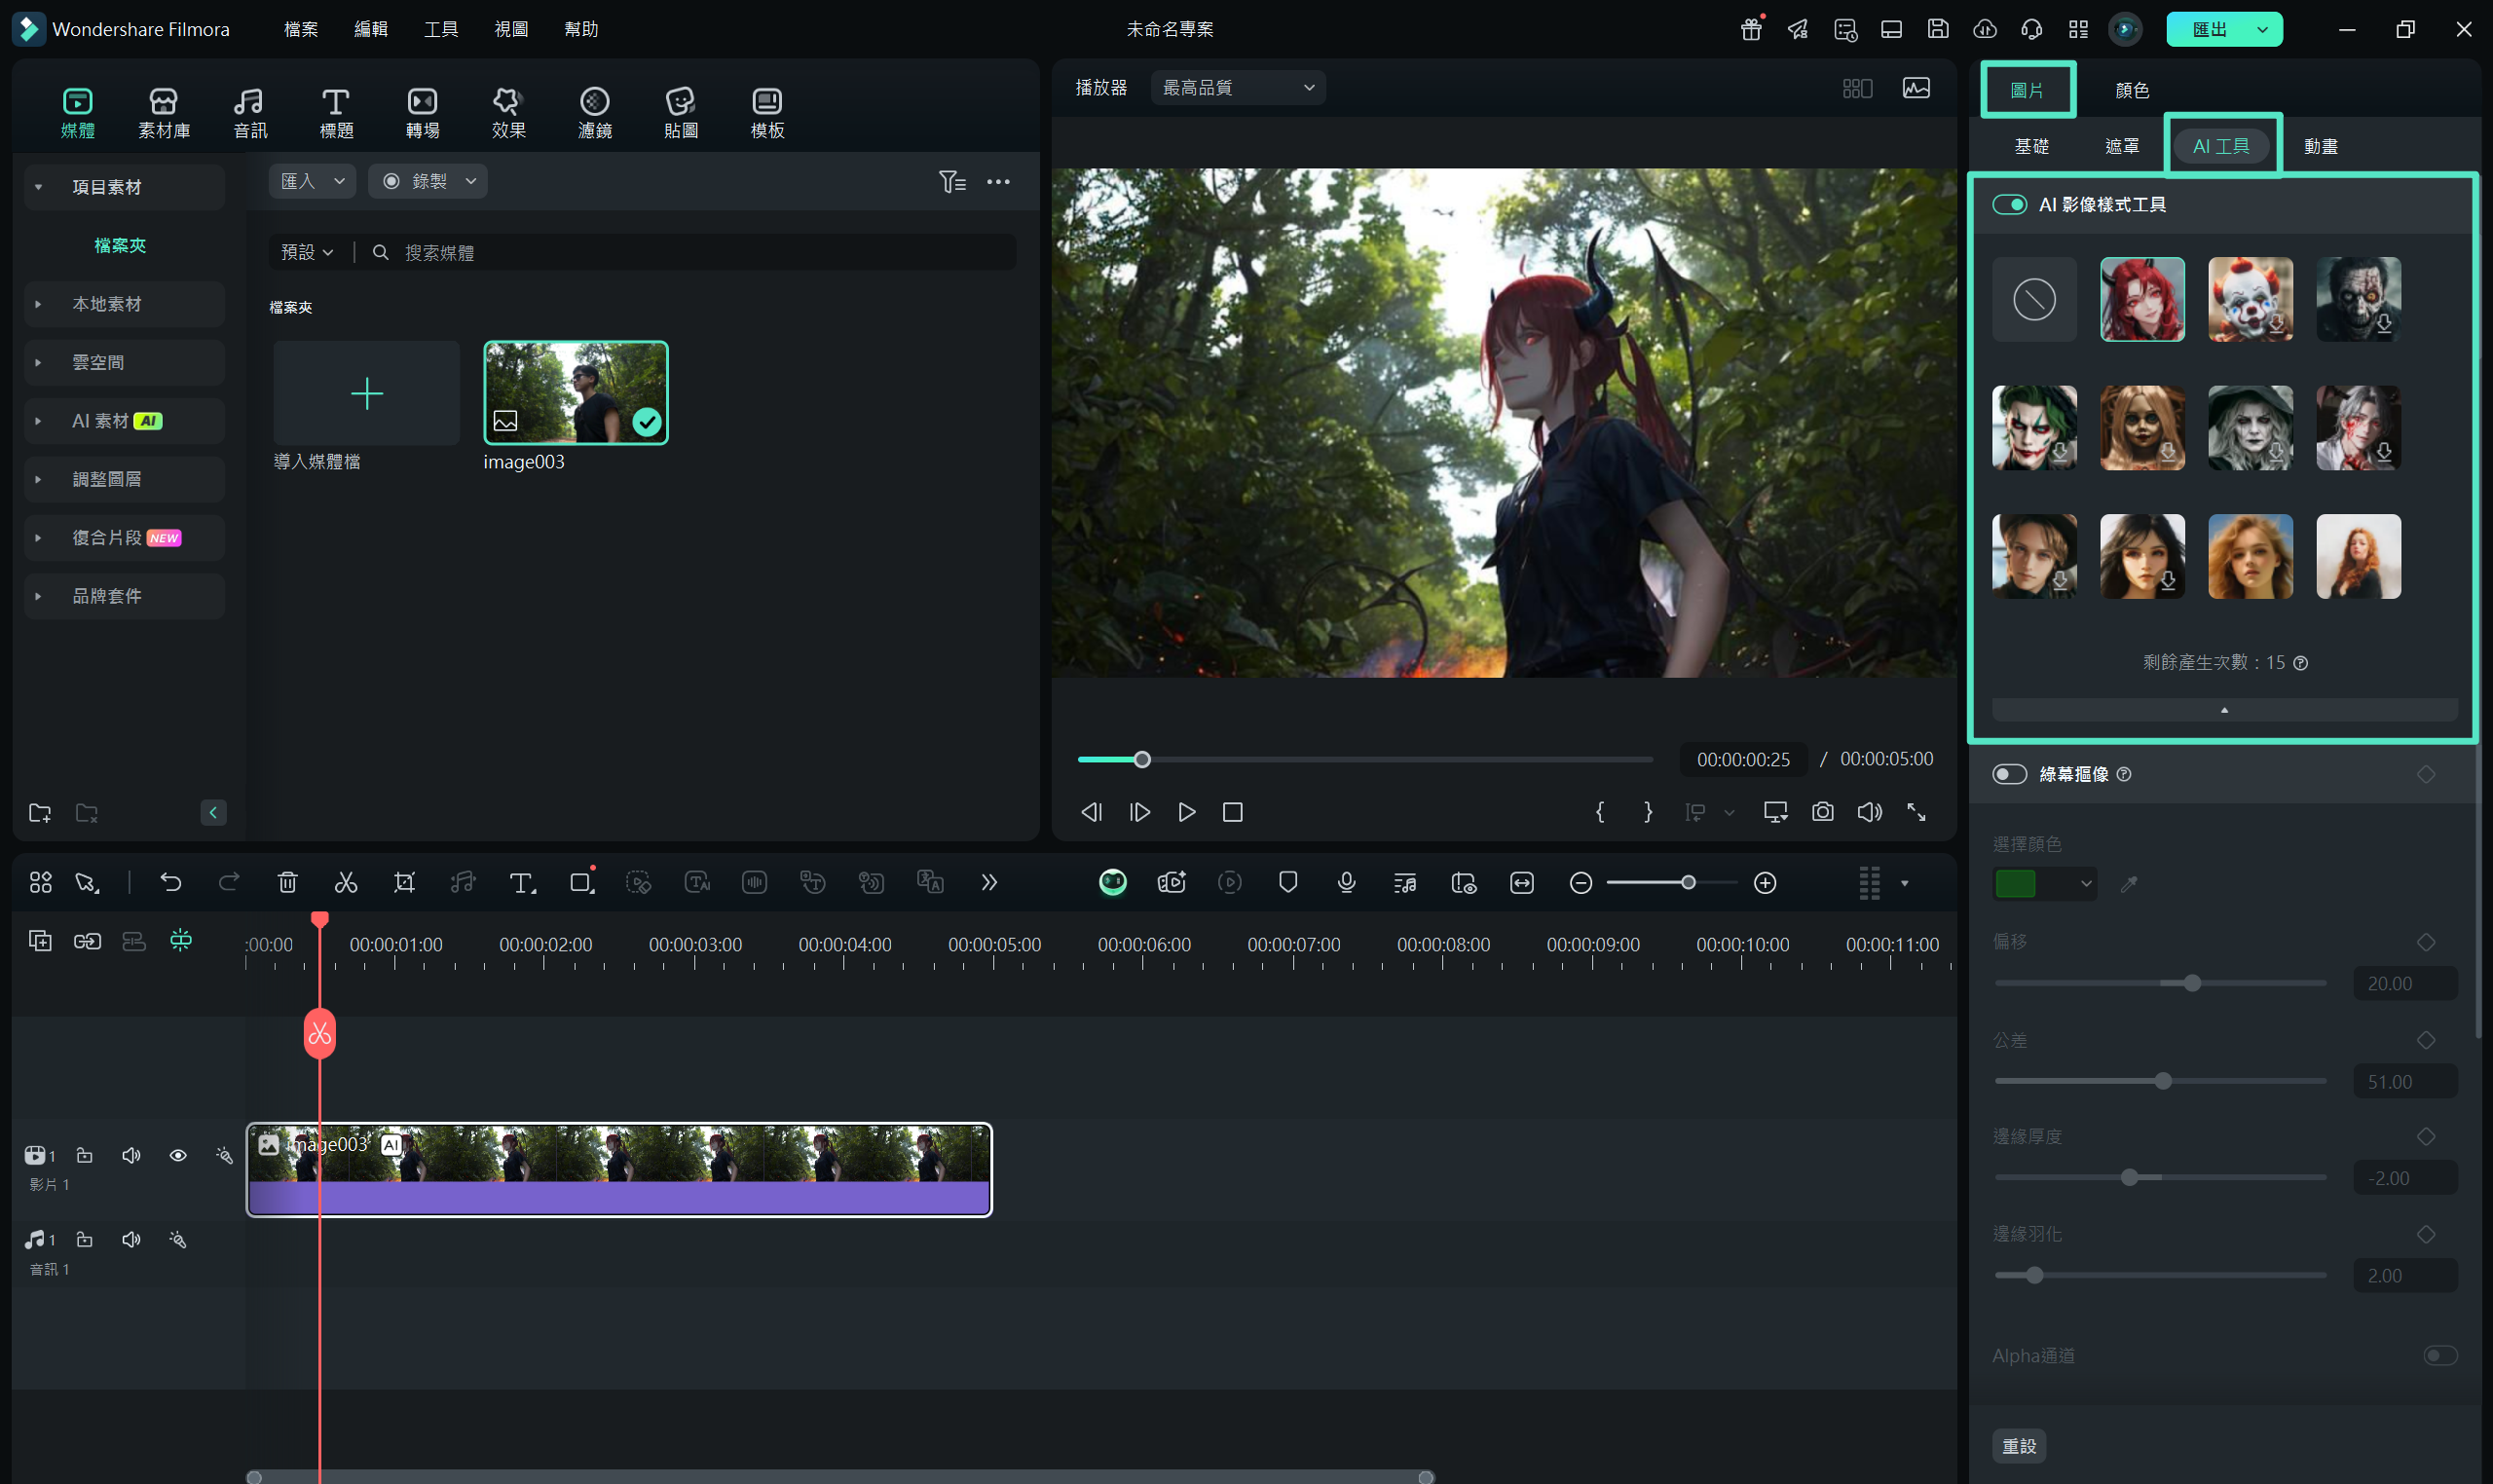Click the snapshot camera icon in player
Image resolution: width=2493 pixels, height=1484 pixels.
pos(1822,812)
